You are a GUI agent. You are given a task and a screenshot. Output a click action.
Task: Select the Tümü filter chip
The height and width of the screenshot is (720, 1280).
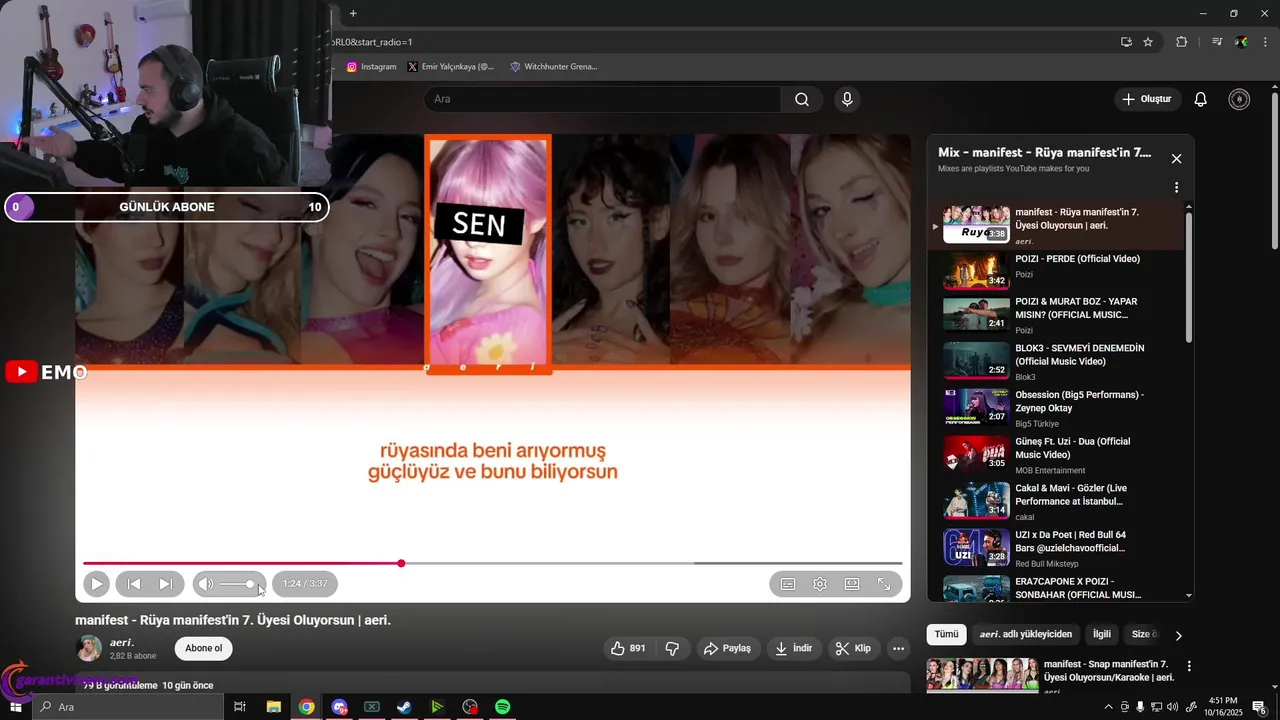[x=946, y=634]
